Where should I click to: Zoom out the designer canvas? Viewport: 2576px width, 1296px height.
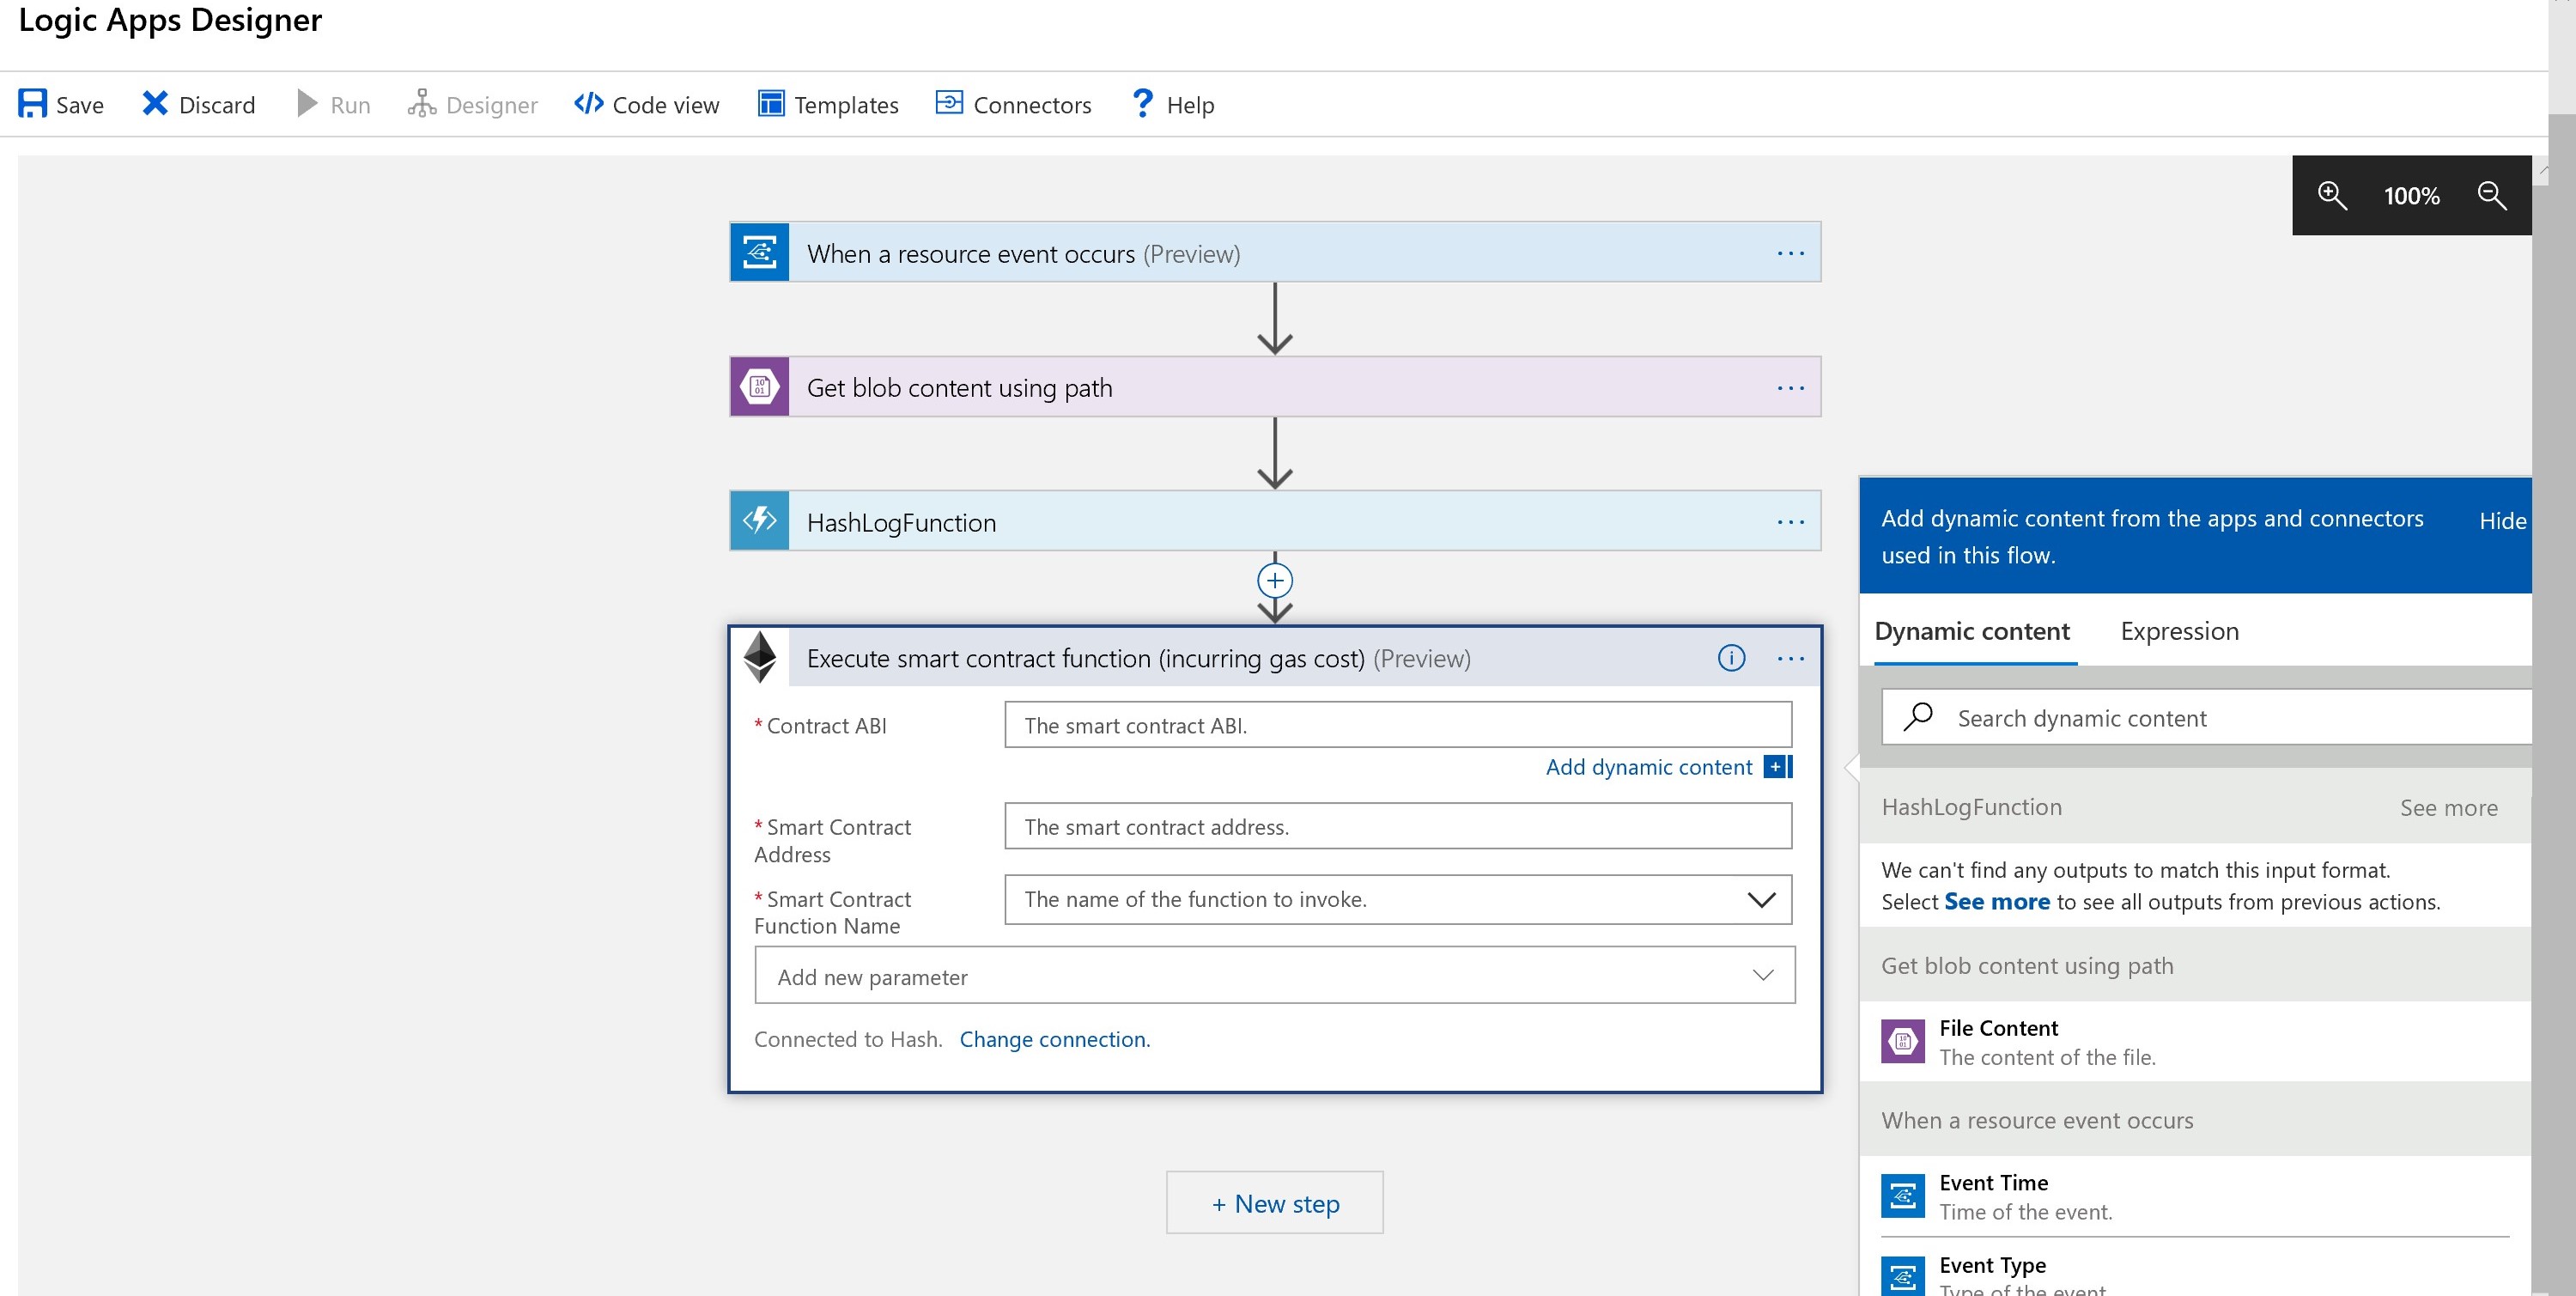pyautogui.click(x=2492, y=195)
